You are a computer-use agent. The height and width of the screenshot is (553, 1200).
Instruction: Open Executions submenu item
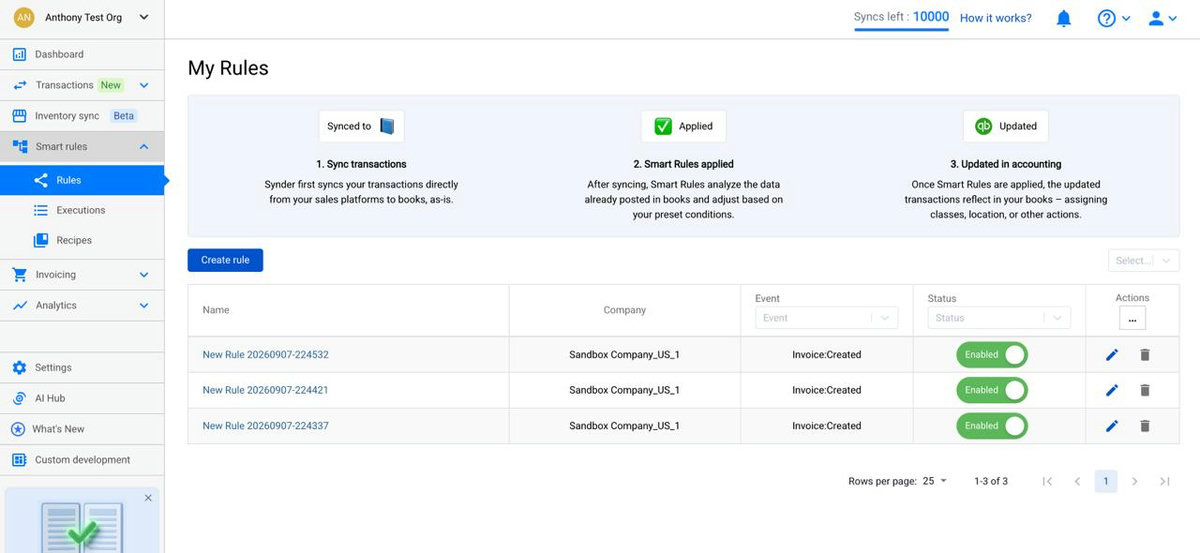tap(82, 210)
